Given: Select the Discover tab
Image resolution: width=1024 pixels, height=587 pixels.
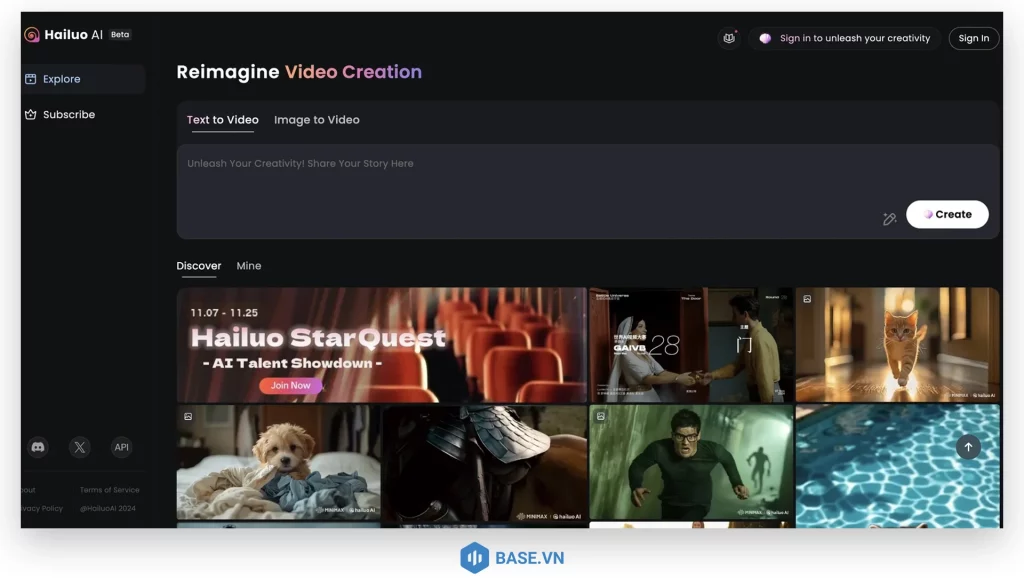Looking at the screenshot, I should [199, 266].
